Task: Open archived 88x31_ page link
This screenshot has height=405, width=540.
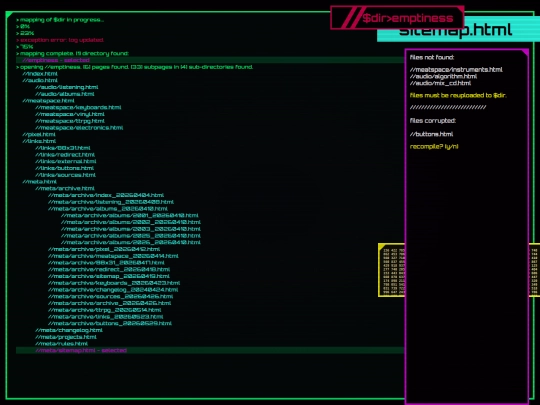Action: click(106, 263)
